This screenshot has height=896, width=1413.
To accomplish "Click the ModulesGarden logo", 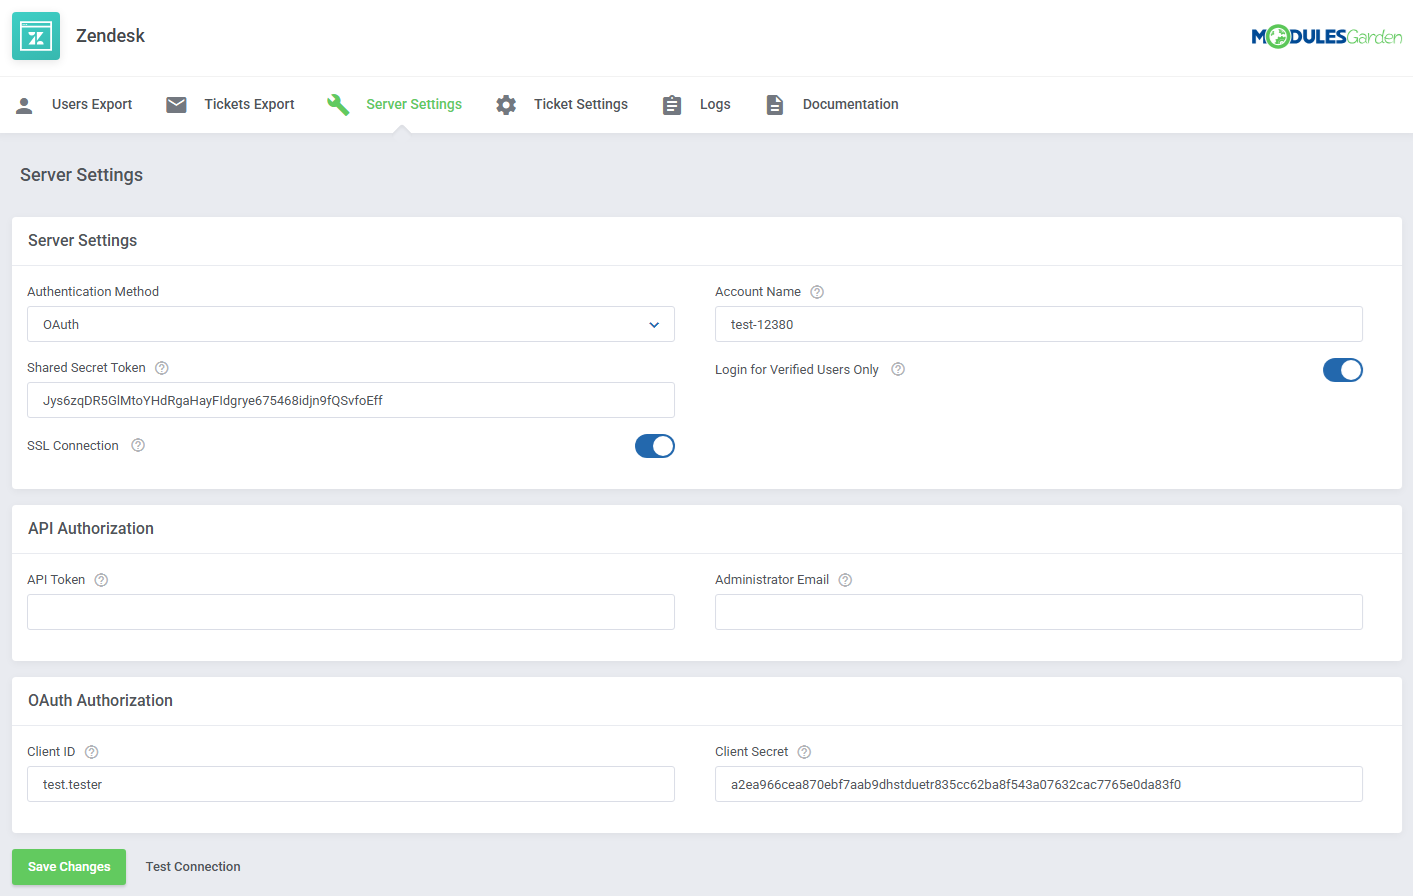I will pos(1327,35).
